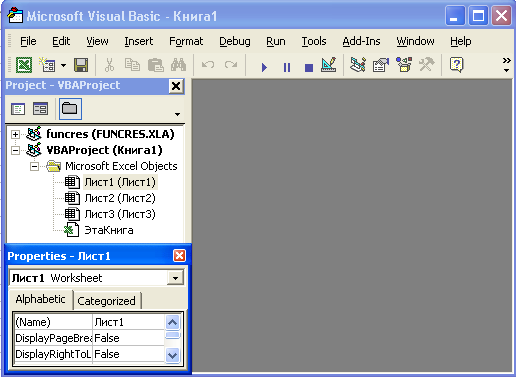This screenshot has height=377, width=516.
Task: Close the Properties - Лист1 panel
Action: coord(179,256)
